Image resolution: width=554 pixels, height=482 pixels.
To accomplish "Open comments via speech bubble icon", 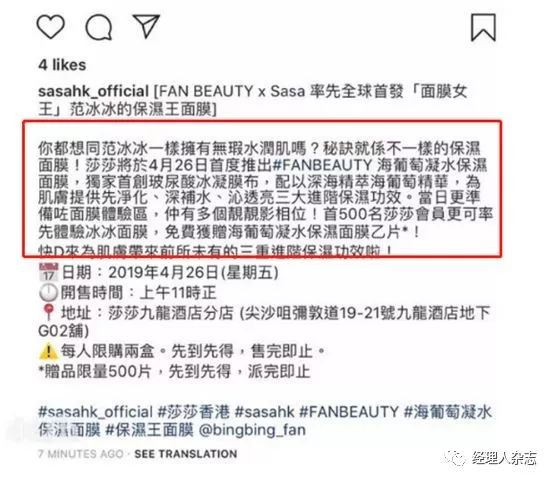I will point(99,27).
